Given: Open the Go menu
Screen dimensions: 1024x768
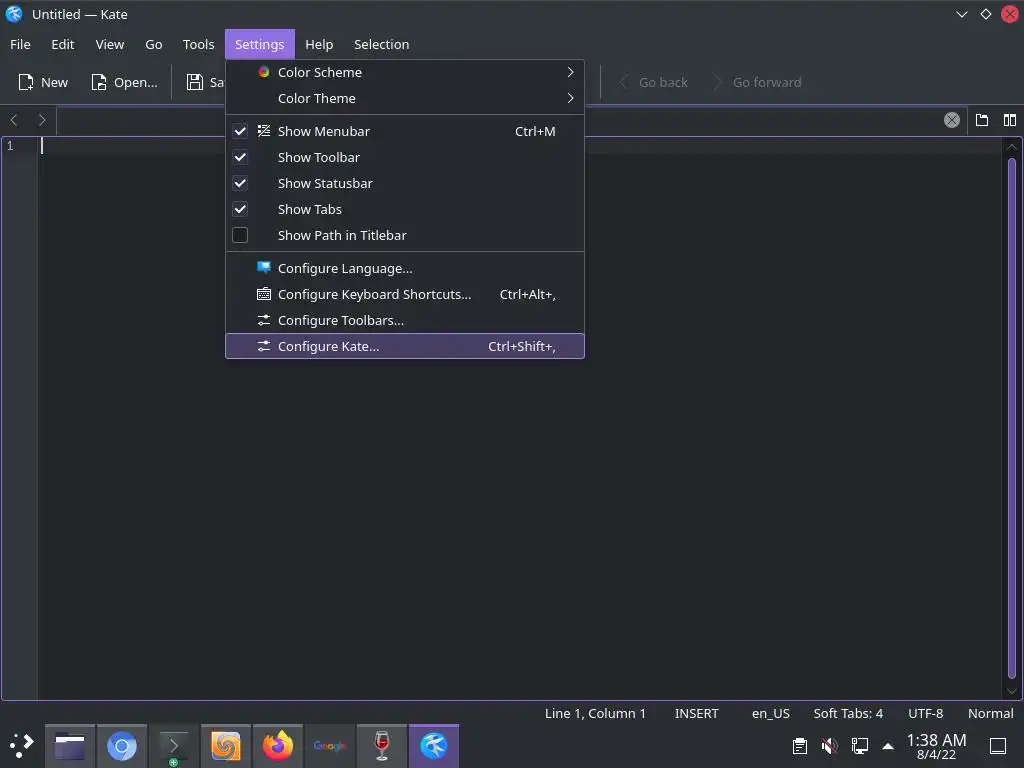Looking at the screenshot, I should point(153,44).
